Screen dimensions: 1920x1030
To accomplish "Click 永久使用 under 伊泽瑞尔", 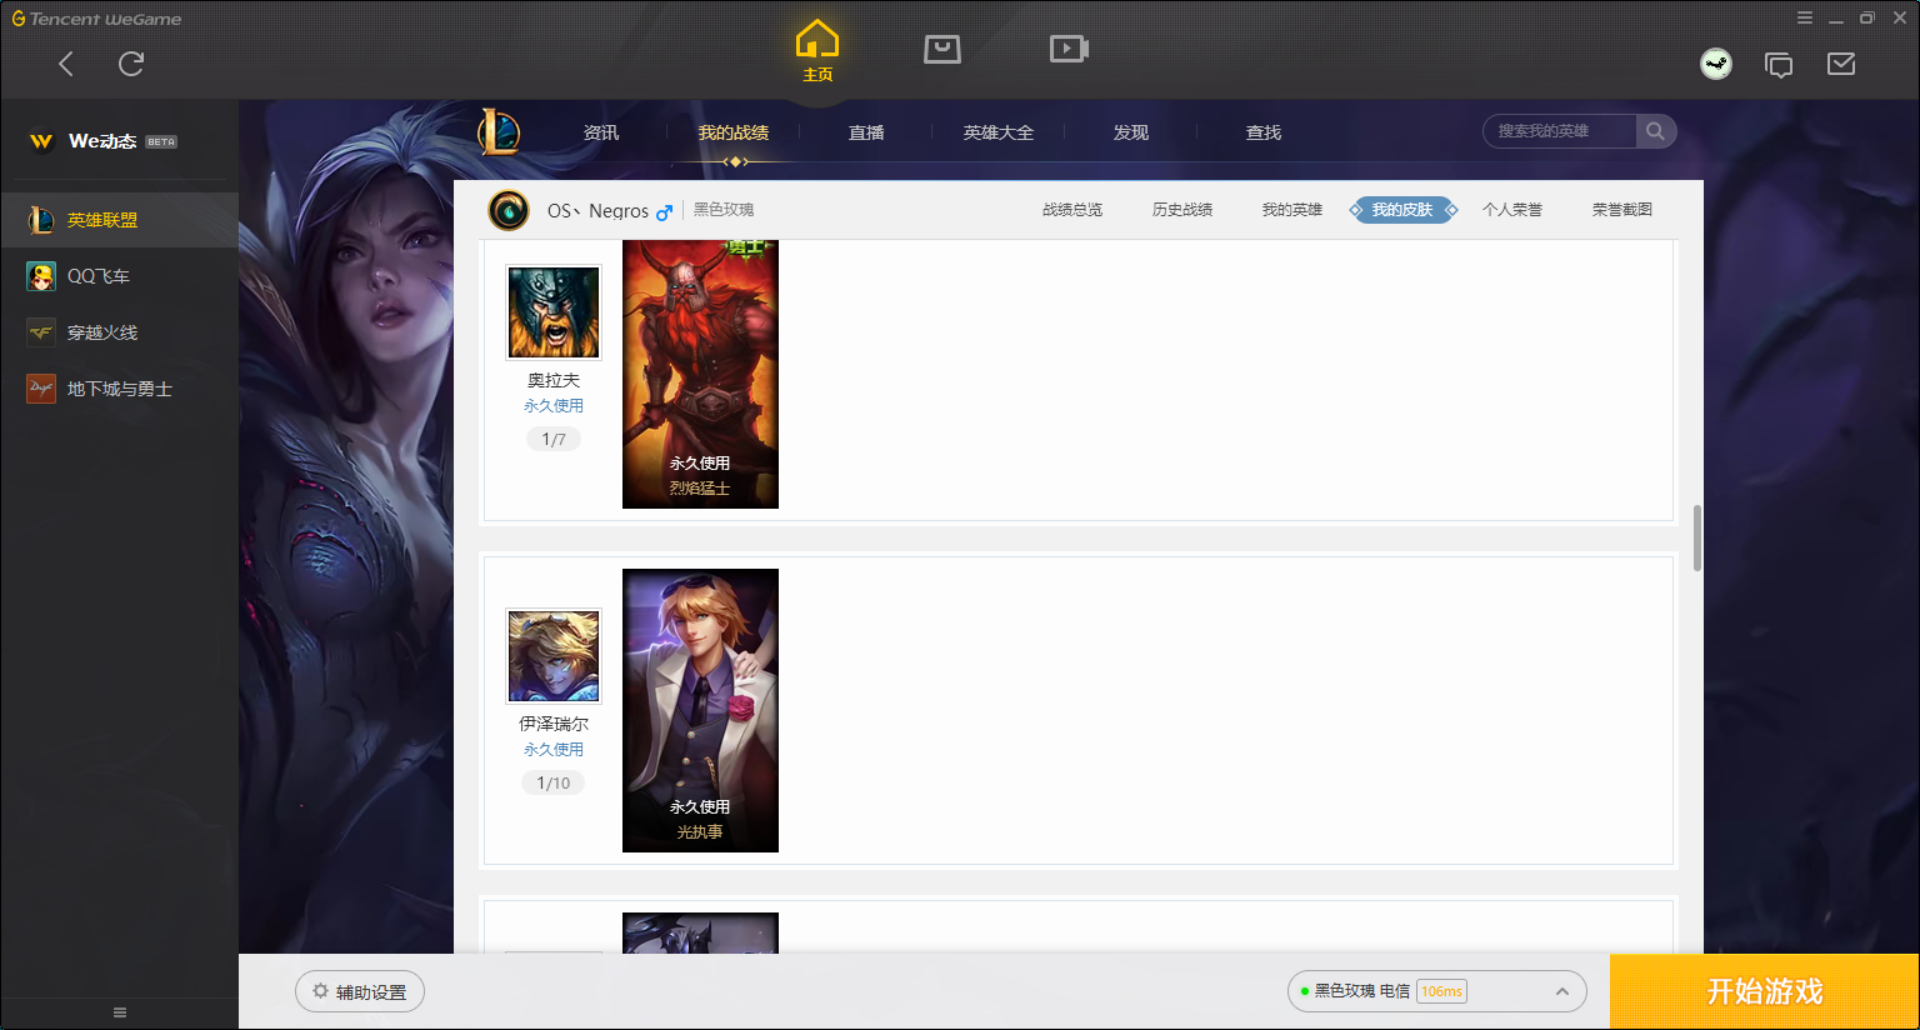I will point(554,750).
